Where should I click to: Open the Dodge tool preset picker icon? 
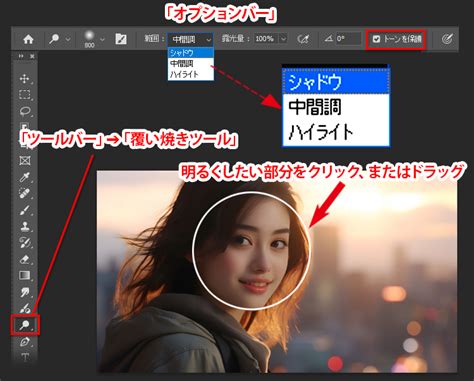click(54, 39)
